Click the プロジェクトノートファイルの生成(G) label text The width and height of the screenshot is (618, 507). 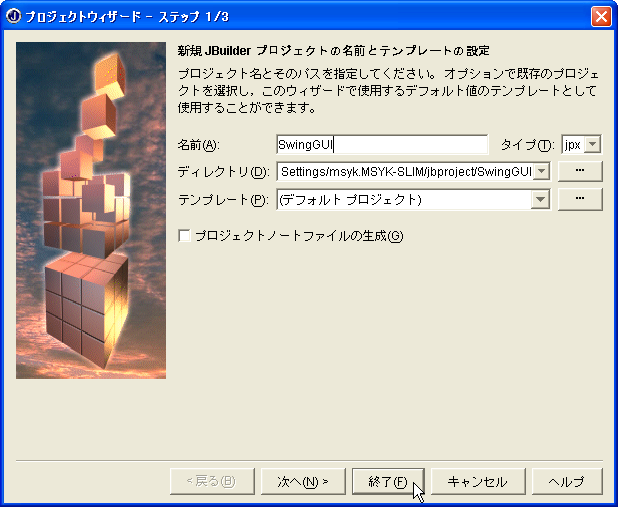[299, 236]
